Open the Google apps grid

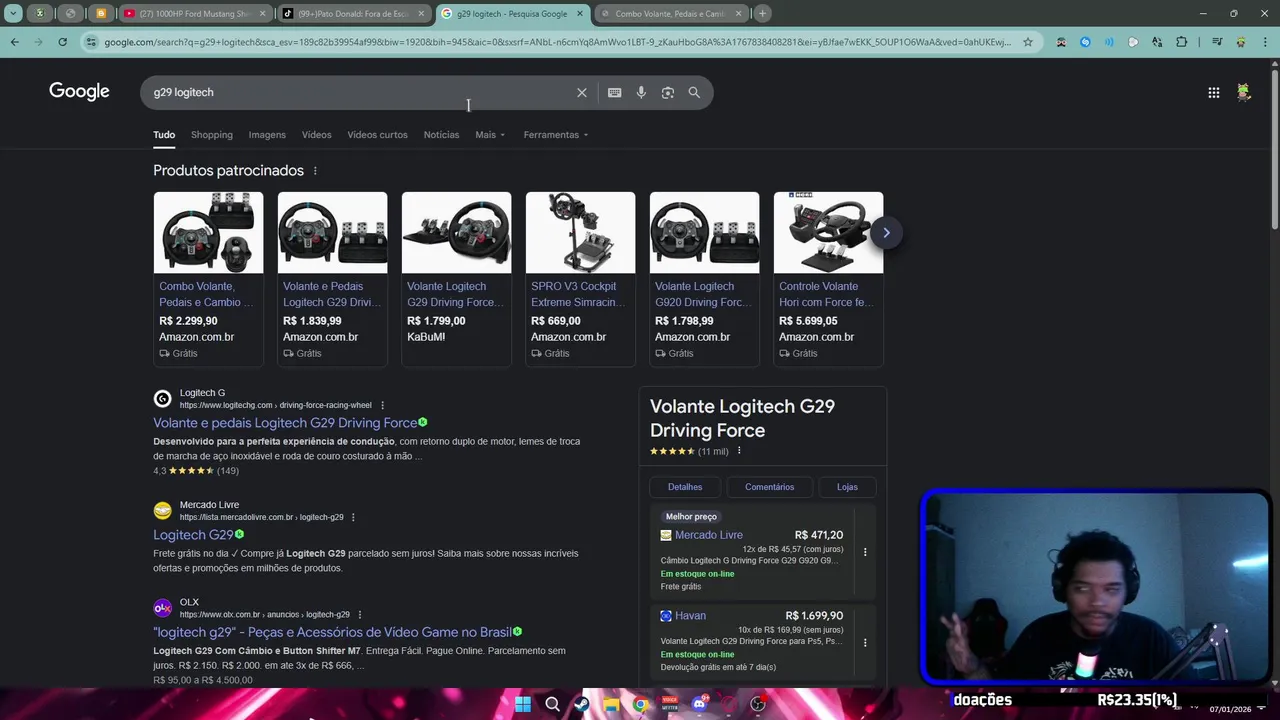tap(1213, 92)
